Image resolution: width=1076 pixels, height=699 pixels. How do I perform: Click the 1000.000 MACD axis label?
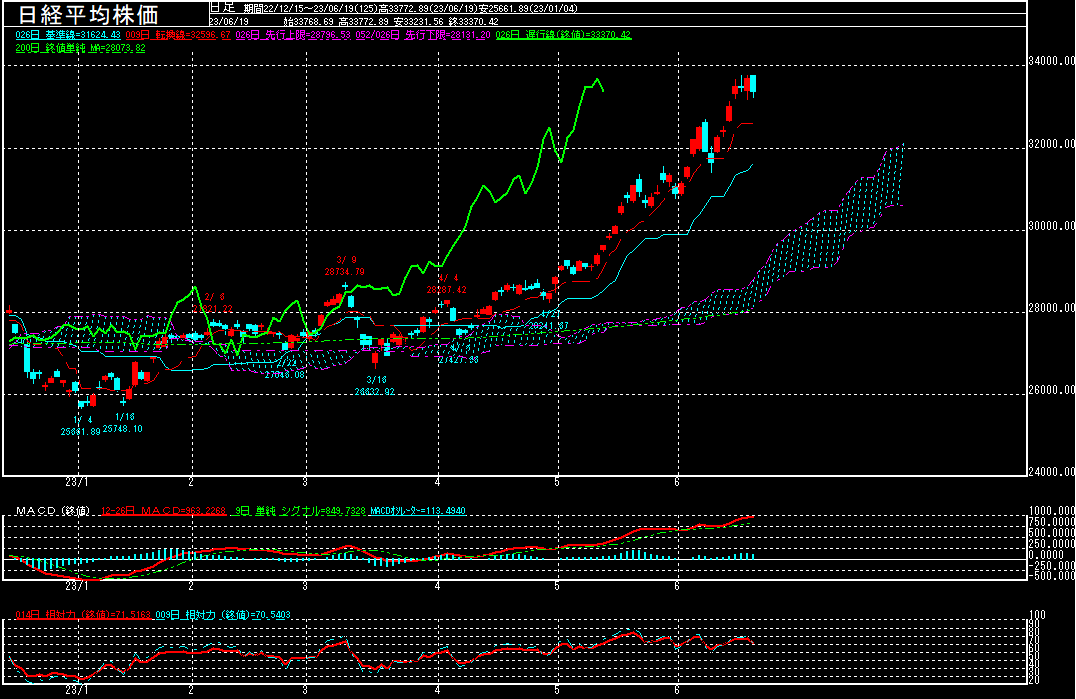(x=1052, y=511)
